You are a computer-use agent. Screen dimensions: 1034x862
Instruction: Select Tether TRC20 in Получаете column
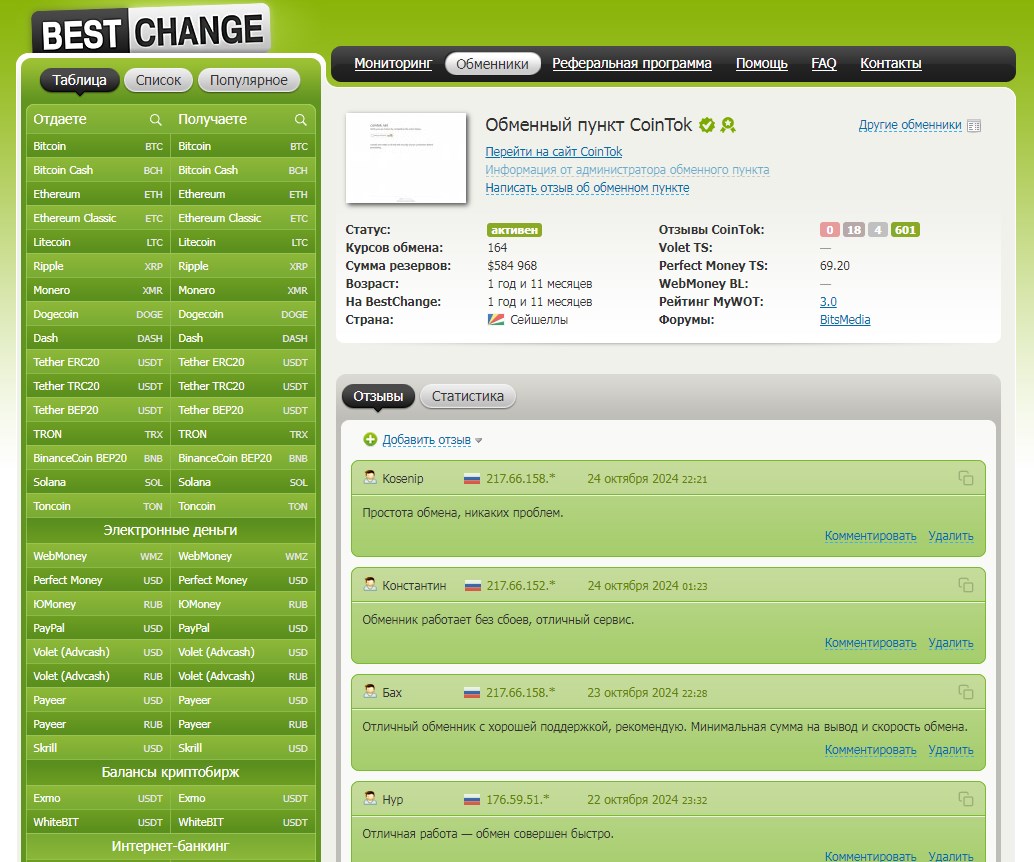tap(243, 386)
